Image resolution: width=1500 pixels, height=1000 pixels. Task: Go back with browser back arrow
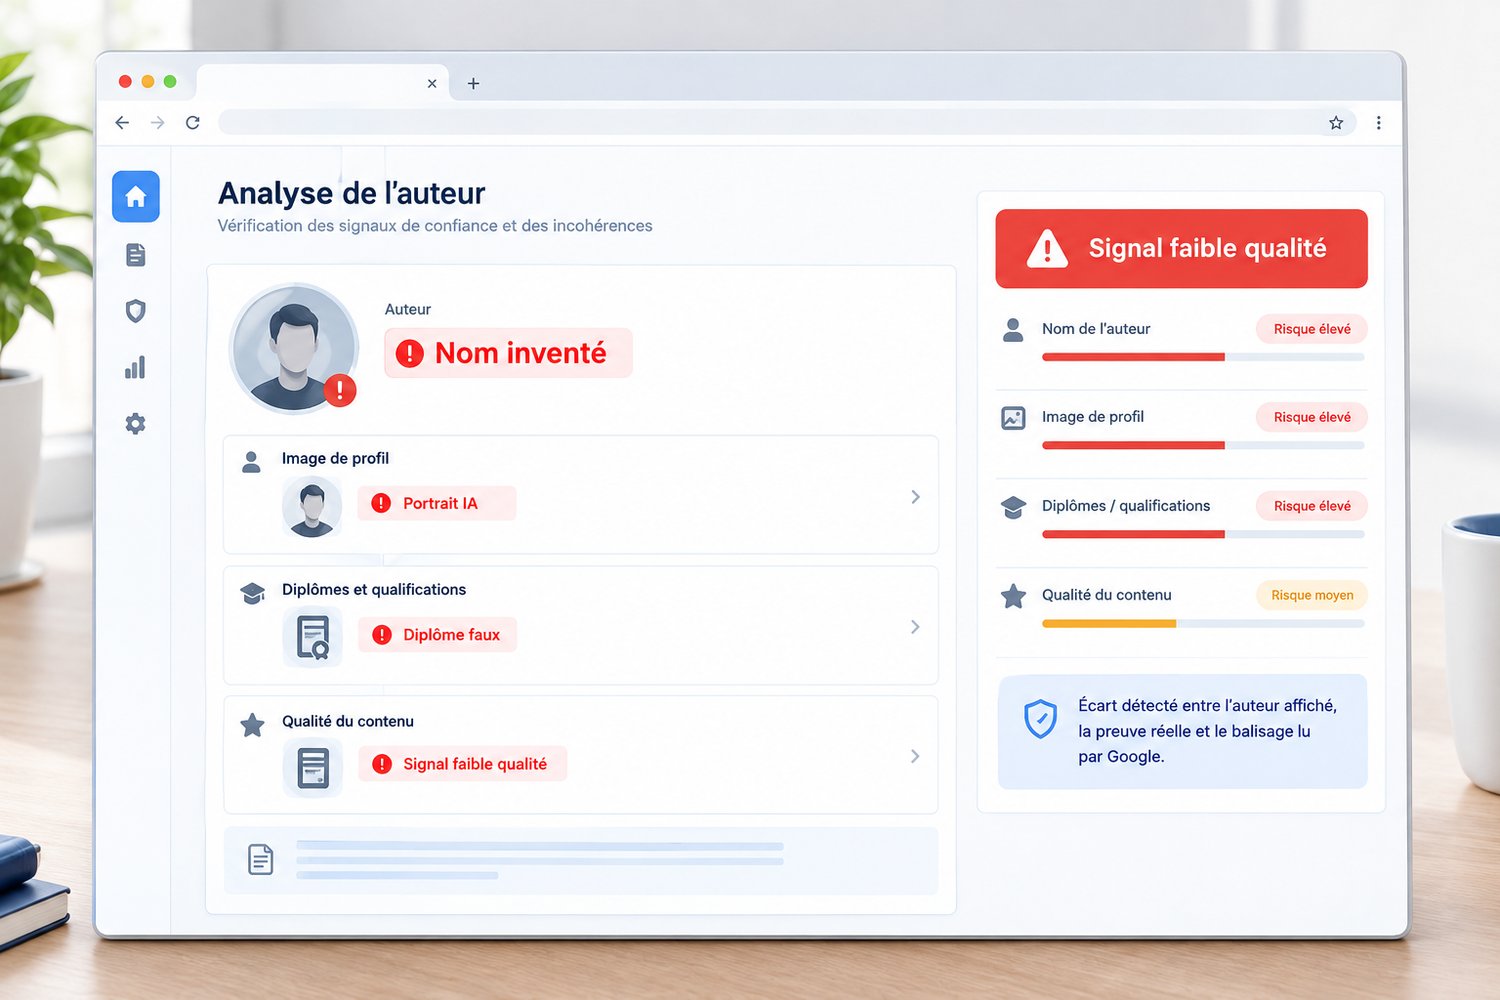[x=122, y=123]
